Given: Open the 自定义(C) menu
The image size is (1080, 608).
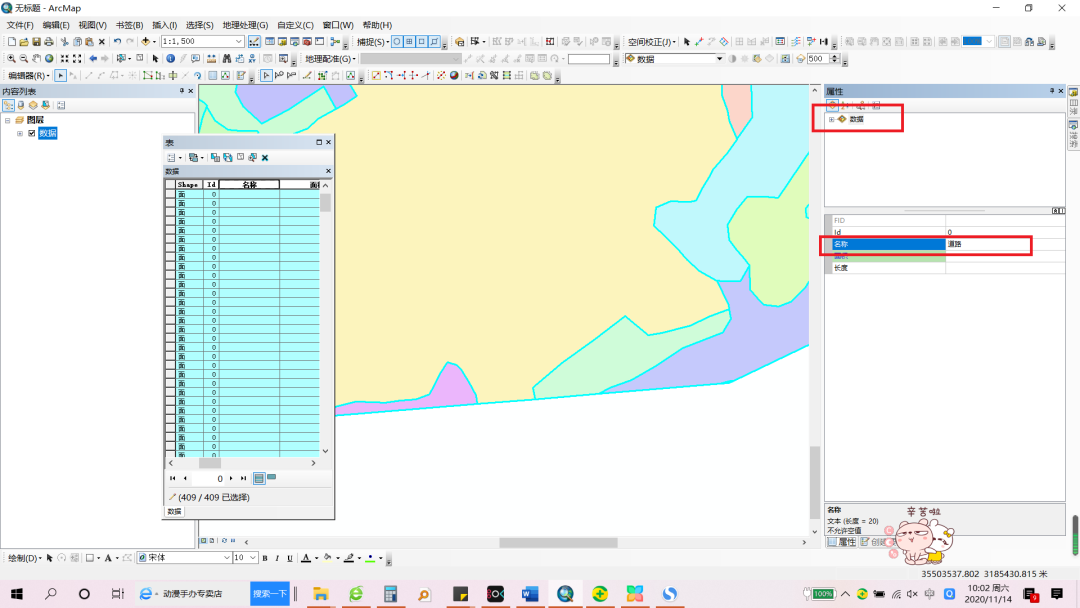Looking at the screenshot, I should coord(295,25).
